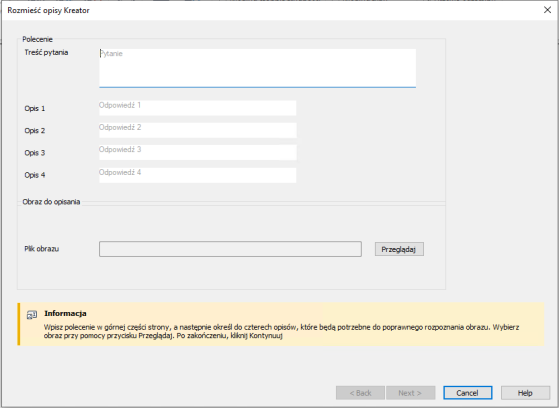This screenshot has height=408, width=559.
Task: Click into the Odpowiedź 1 field
Action: (198, 108)
